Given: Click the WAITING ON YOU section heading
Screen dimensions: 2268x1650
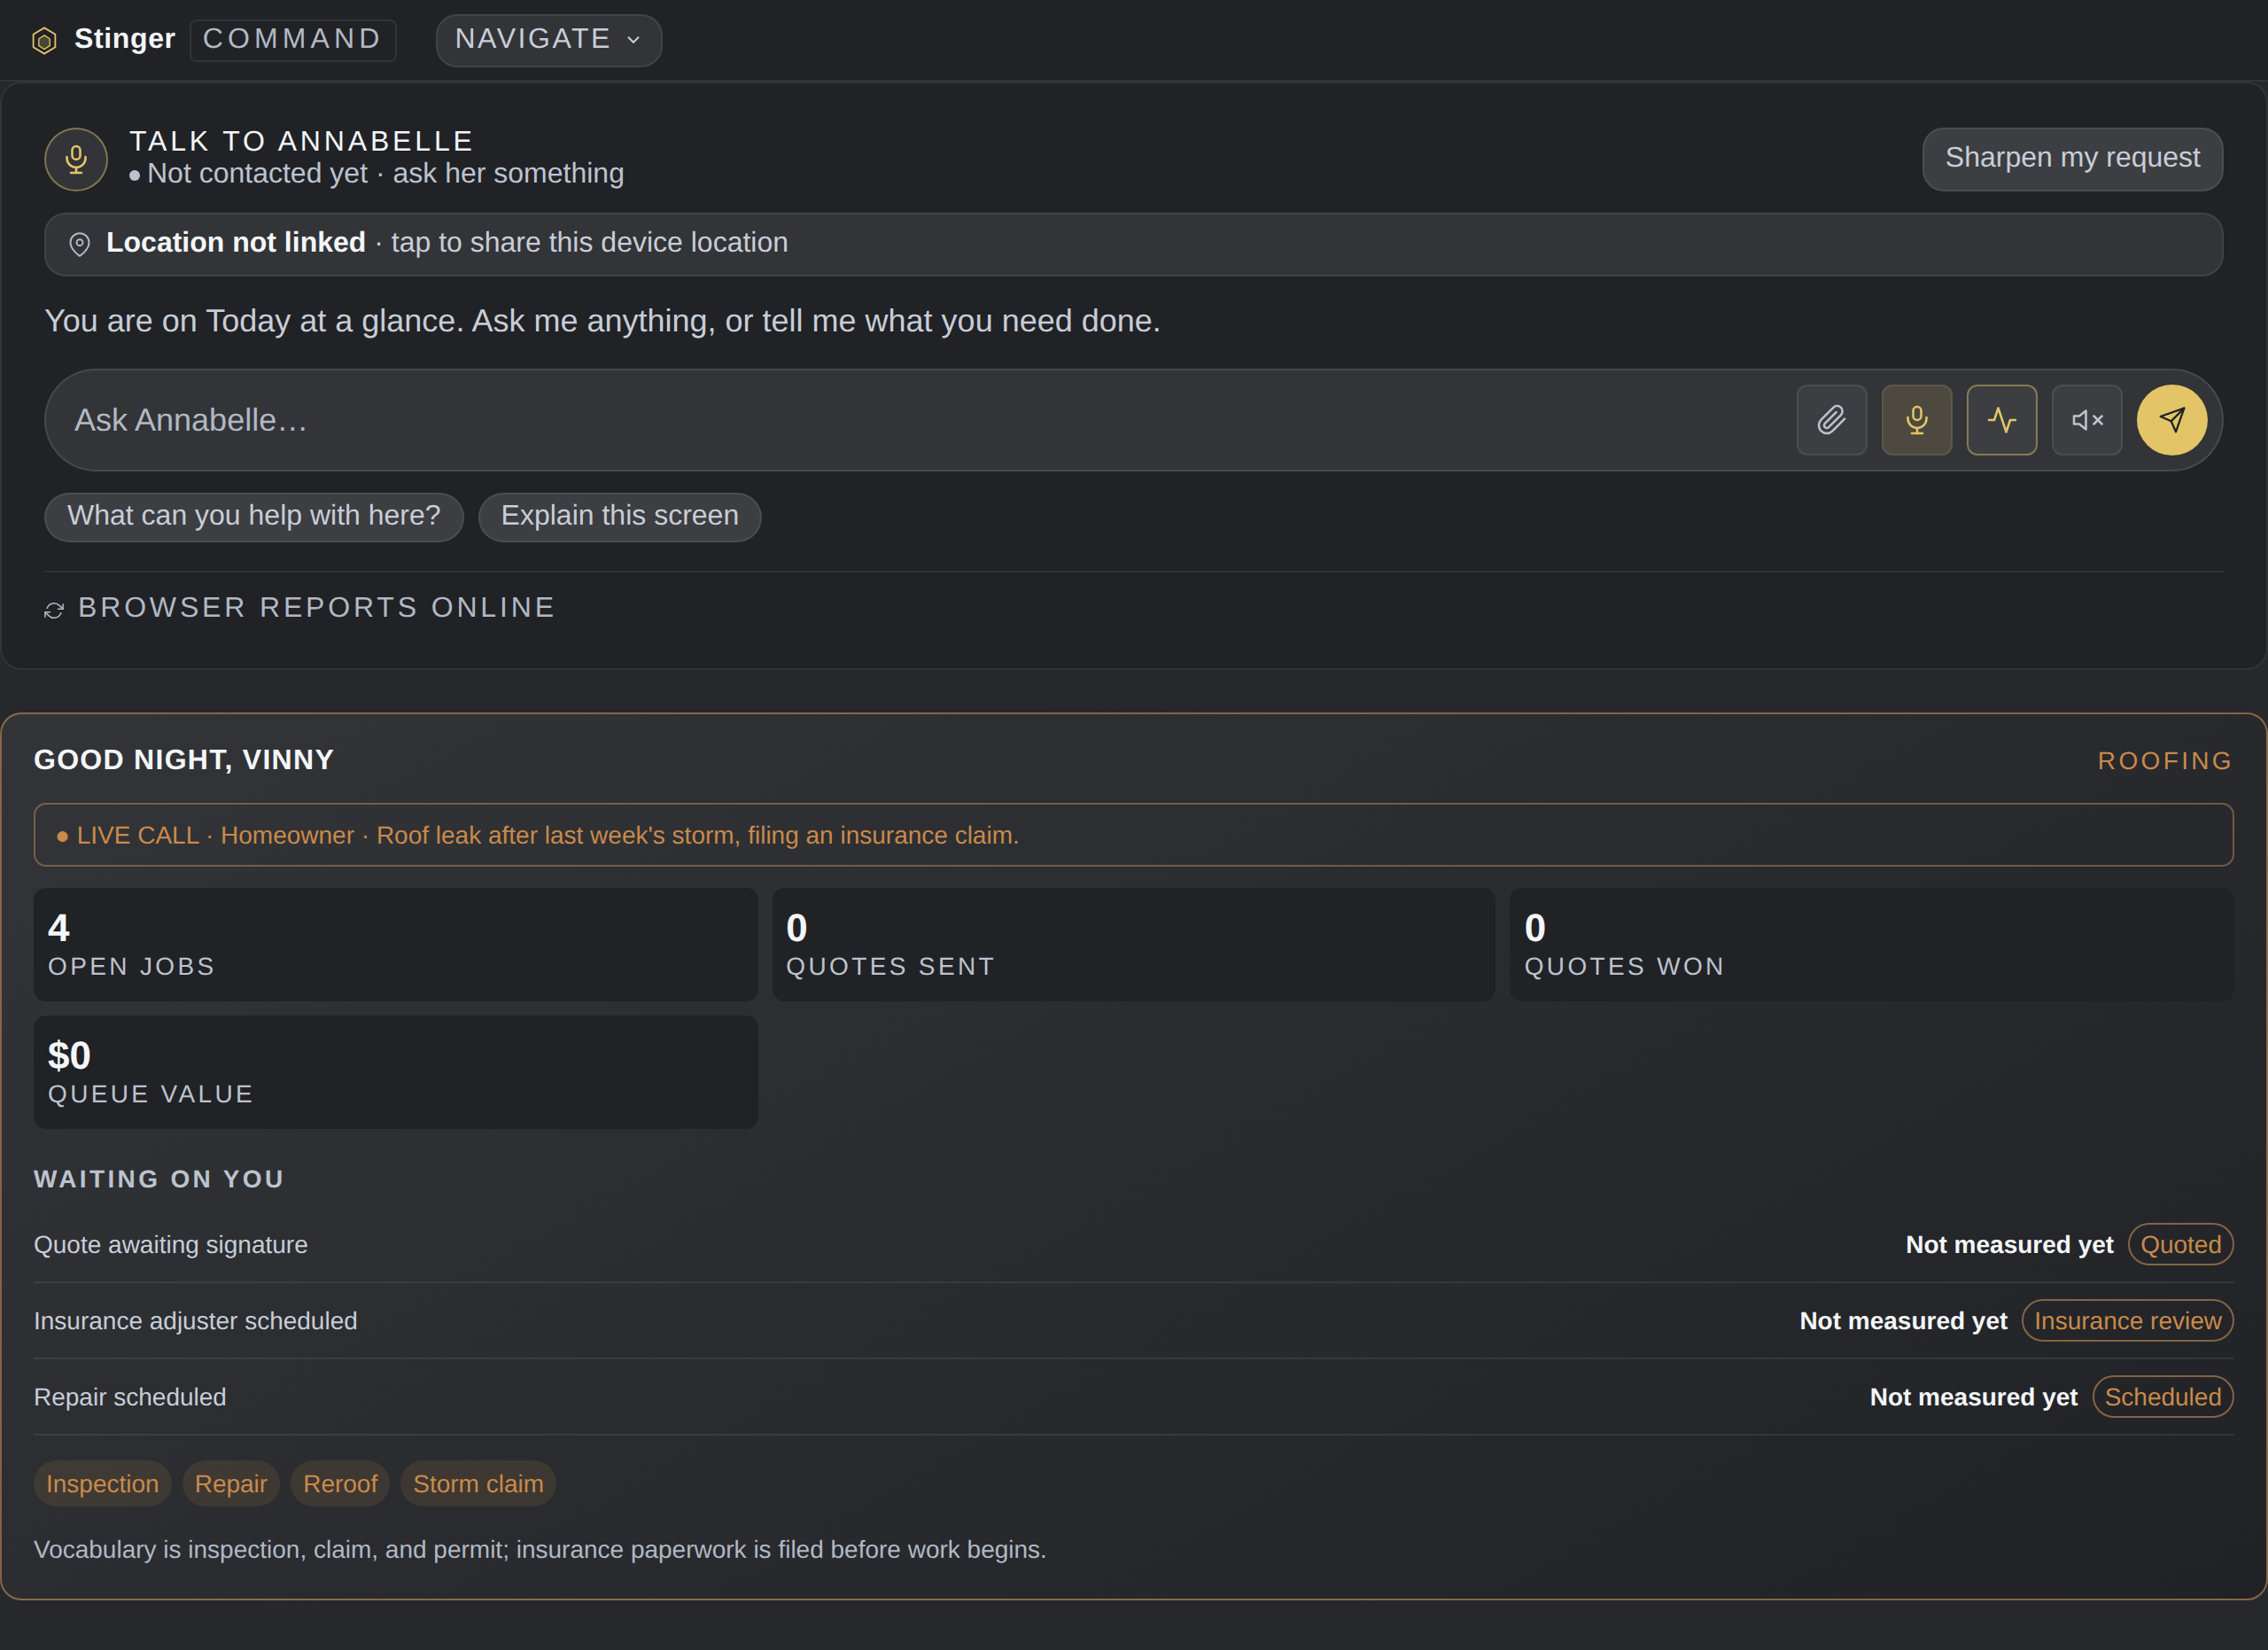Looking at the screenshot, I should click(x=159, y=1179).
